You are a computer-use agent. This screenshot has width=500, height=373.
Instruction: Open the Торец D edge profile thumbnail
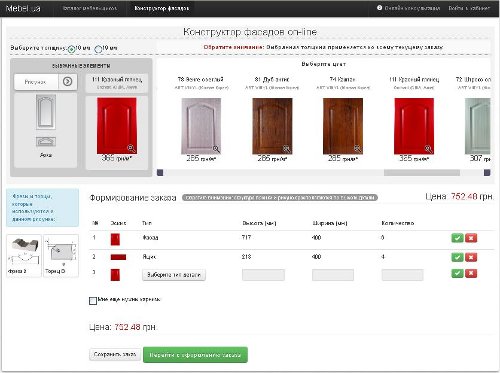click(x=61, y=256)
